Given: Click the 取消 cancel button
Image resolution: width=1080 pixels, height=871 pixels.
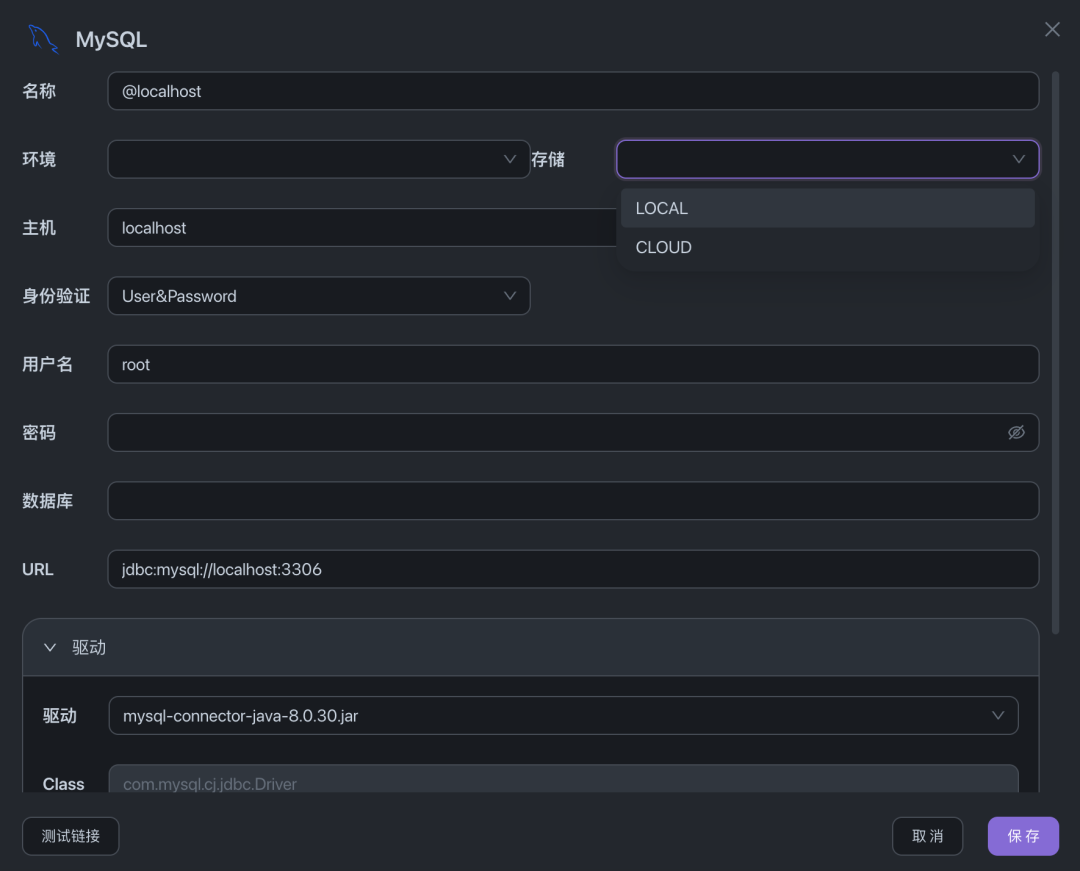Looking at the screenshot, I should point(927,836).
